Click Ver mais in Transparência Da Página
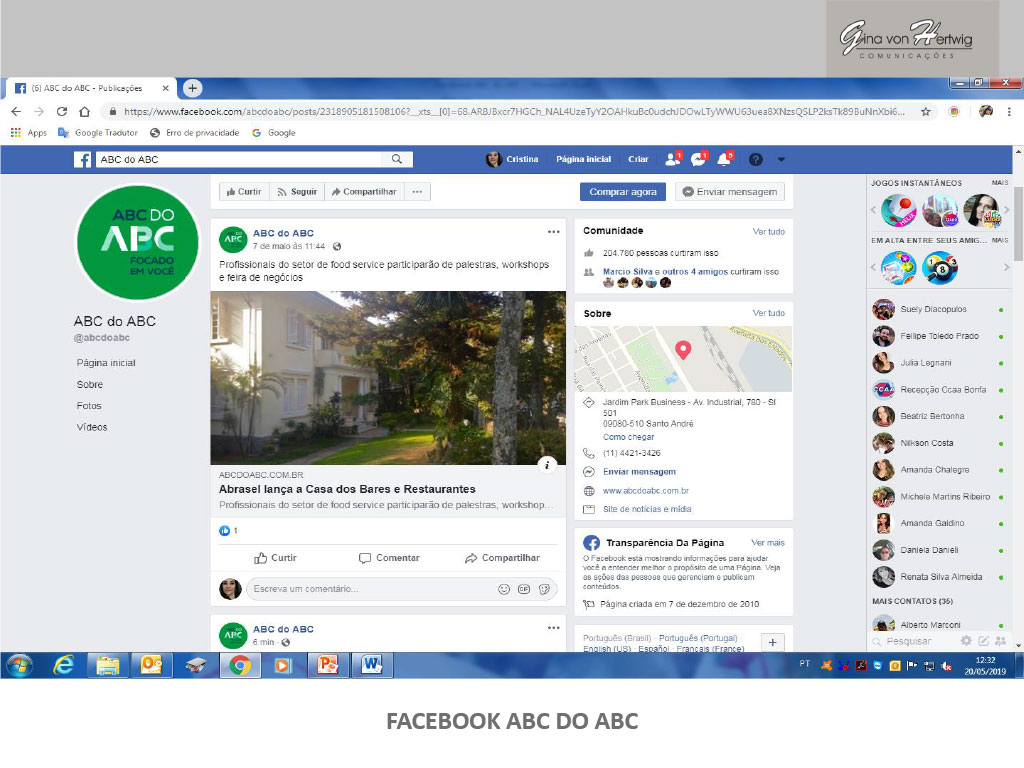The height and width of the screenshot is (768, 1024). [768, 543]
